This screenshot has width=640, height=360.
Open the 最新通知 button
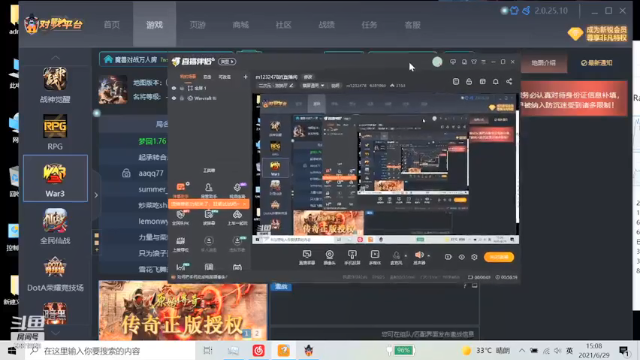[x=597, y=63]
